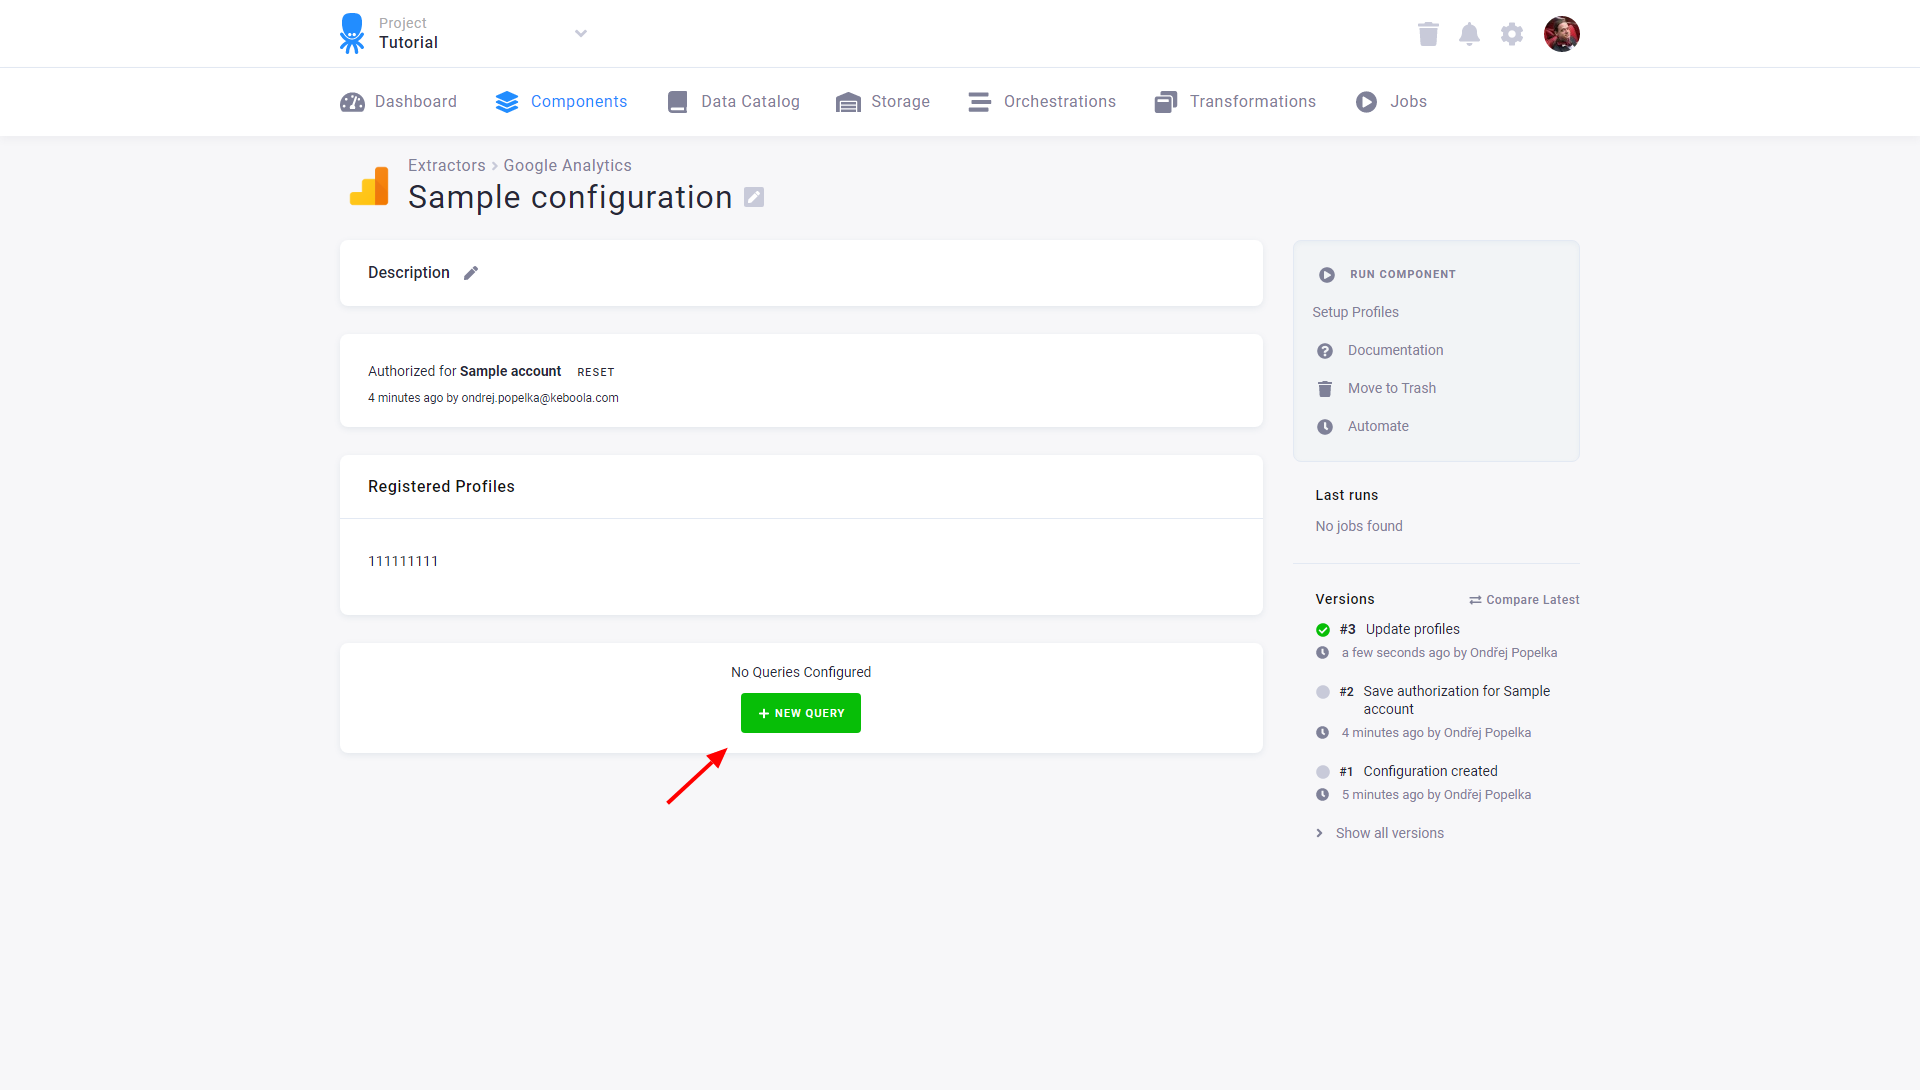Click the Description heading text
The image size is (1920, 1090).
pyautogui.click(x=409, y=273)
